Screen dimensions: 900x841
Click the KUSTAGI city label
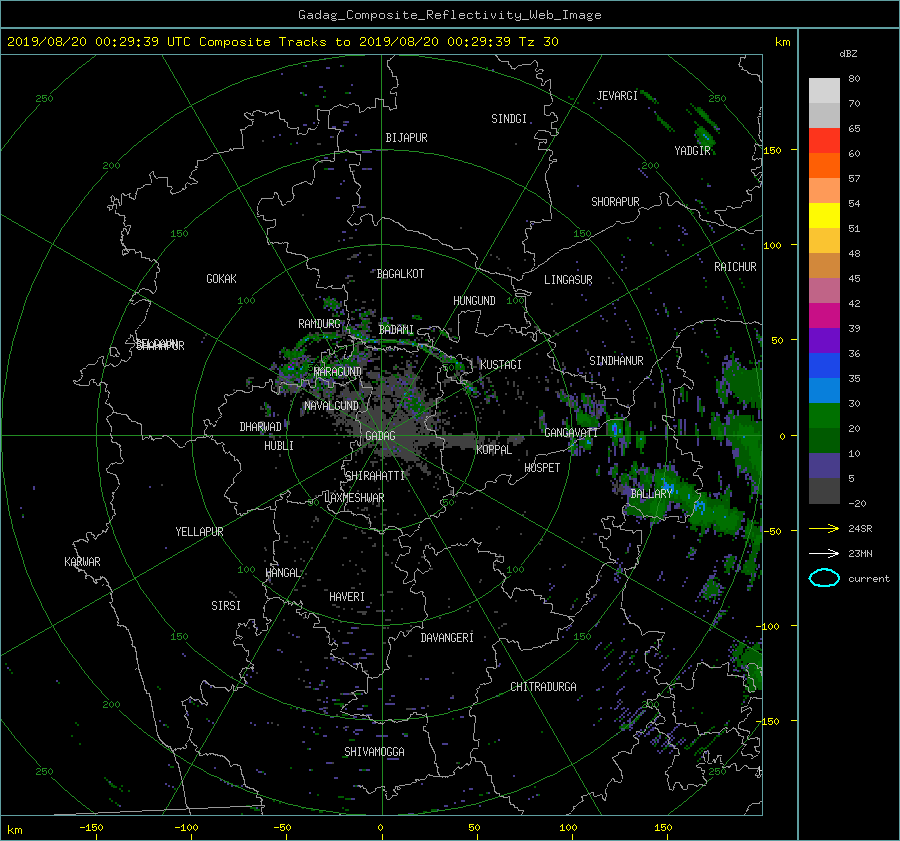pyautogui.click(x=501, y=365)
